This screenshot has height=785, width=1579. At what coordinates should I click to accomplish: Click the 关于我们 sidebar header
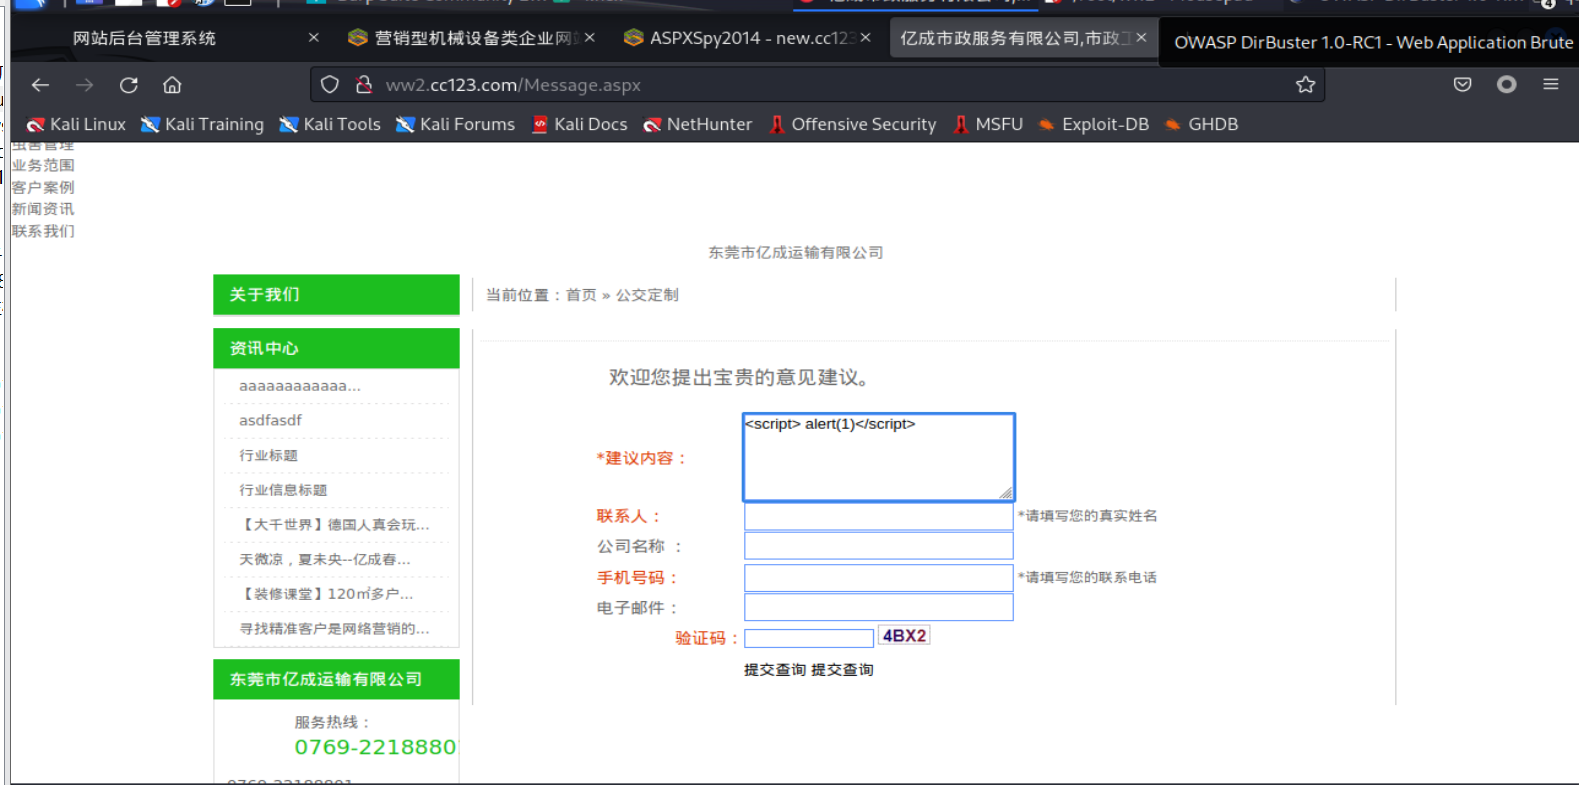point(336,295)
